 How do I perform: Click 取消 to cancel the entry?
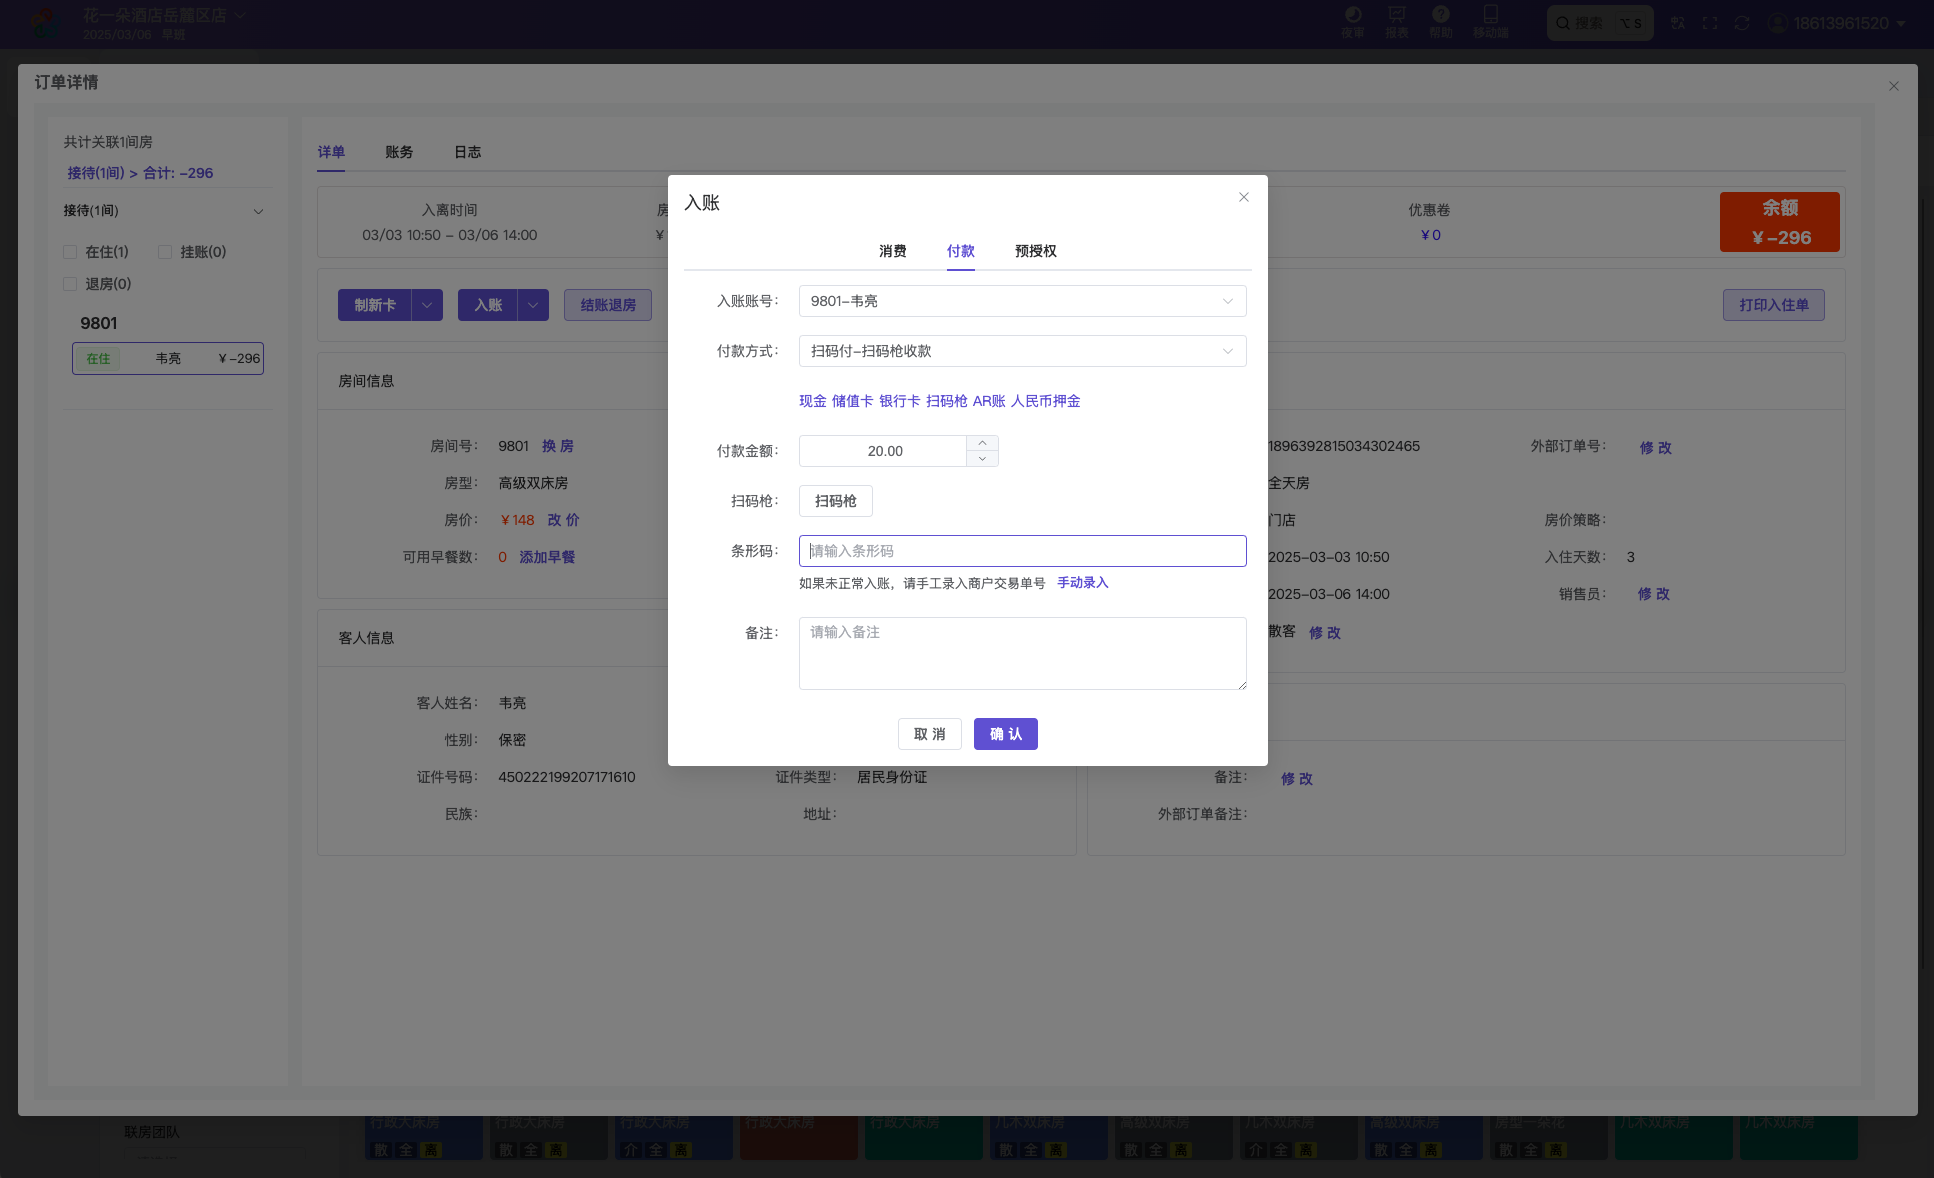[x=930, y=734]
